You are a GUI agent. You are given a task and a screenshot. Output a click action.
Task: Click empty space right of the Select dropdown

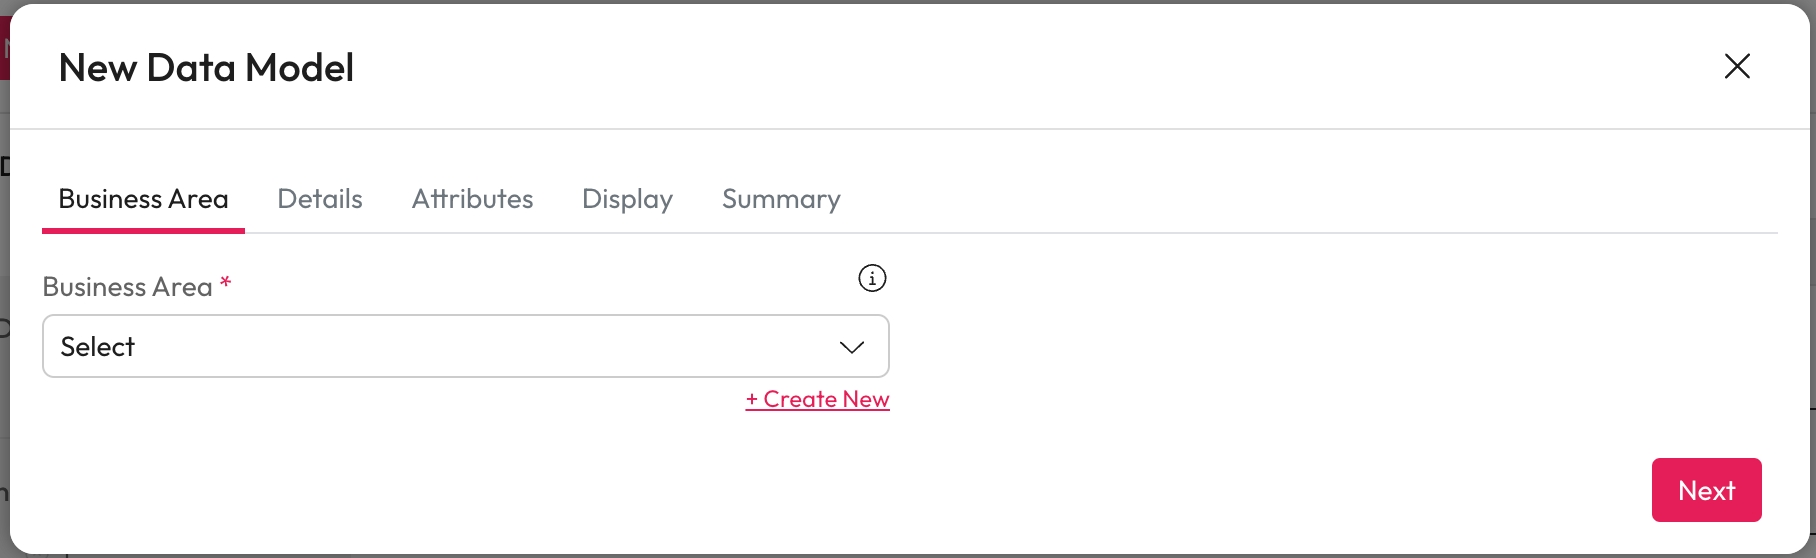pyautogui.click(x=1300, y=346)
